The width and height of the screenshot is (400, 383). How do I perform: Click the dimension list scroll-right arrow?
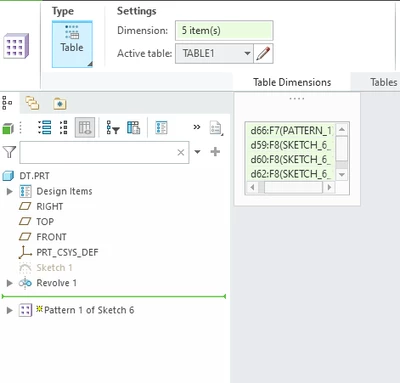(x=329, y=187)
